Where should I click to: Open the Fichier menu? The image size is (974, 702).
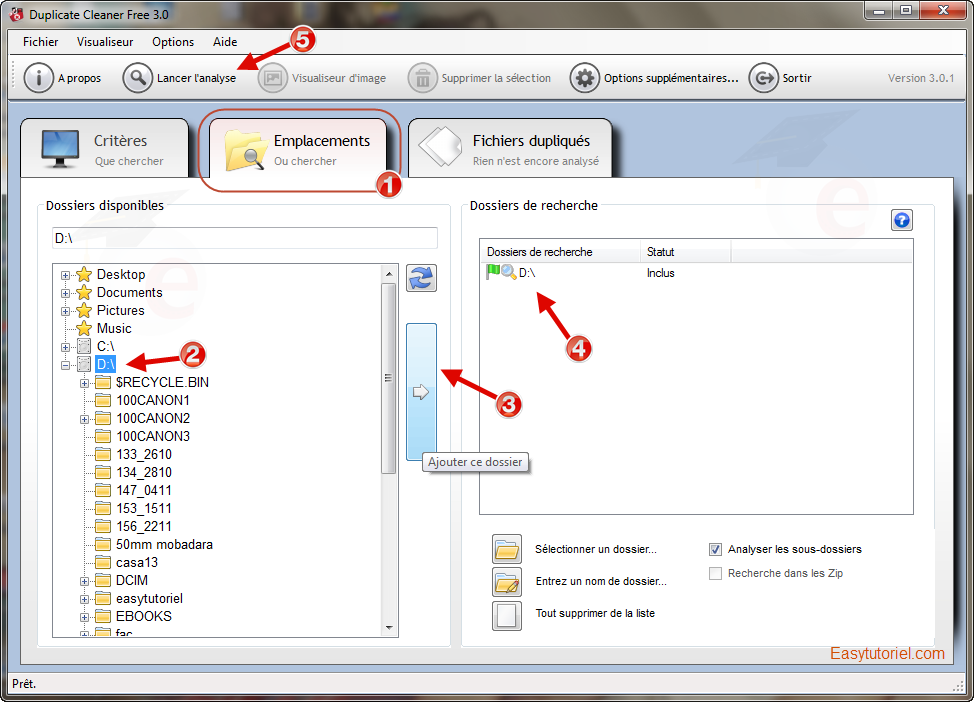coord(40,42)
